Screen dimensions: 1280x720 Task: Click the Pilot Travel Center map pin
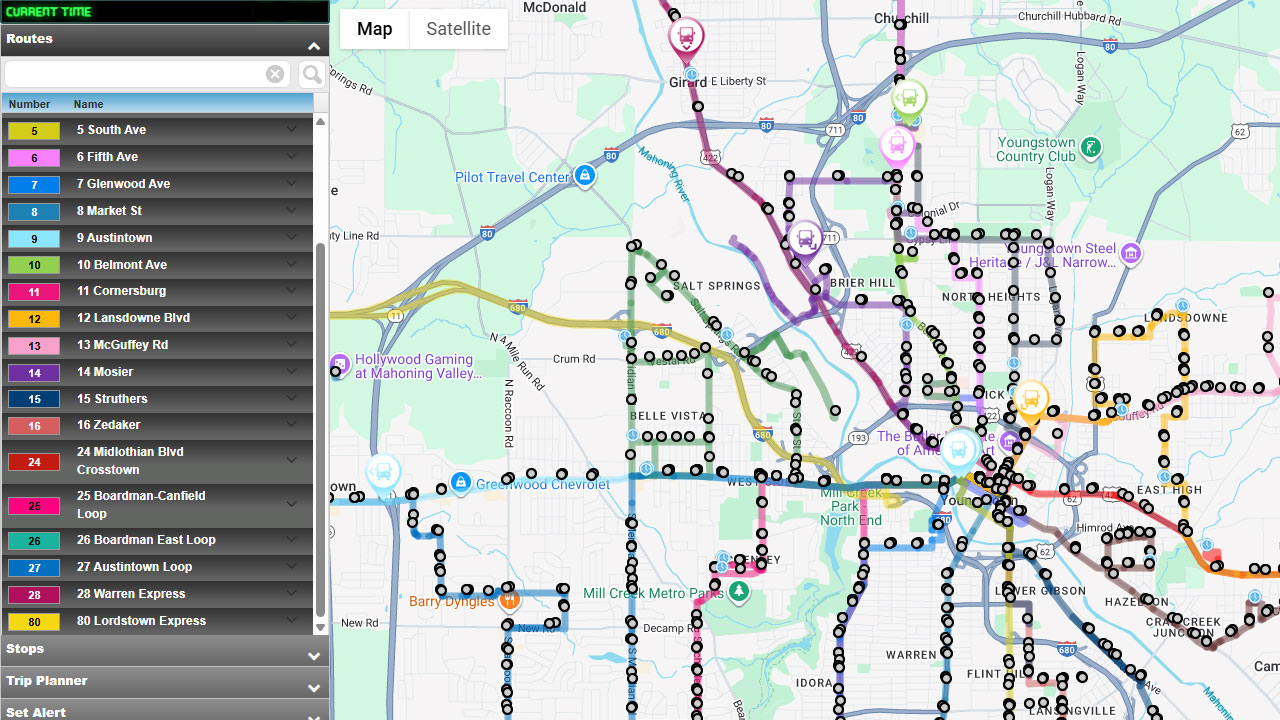585,177
